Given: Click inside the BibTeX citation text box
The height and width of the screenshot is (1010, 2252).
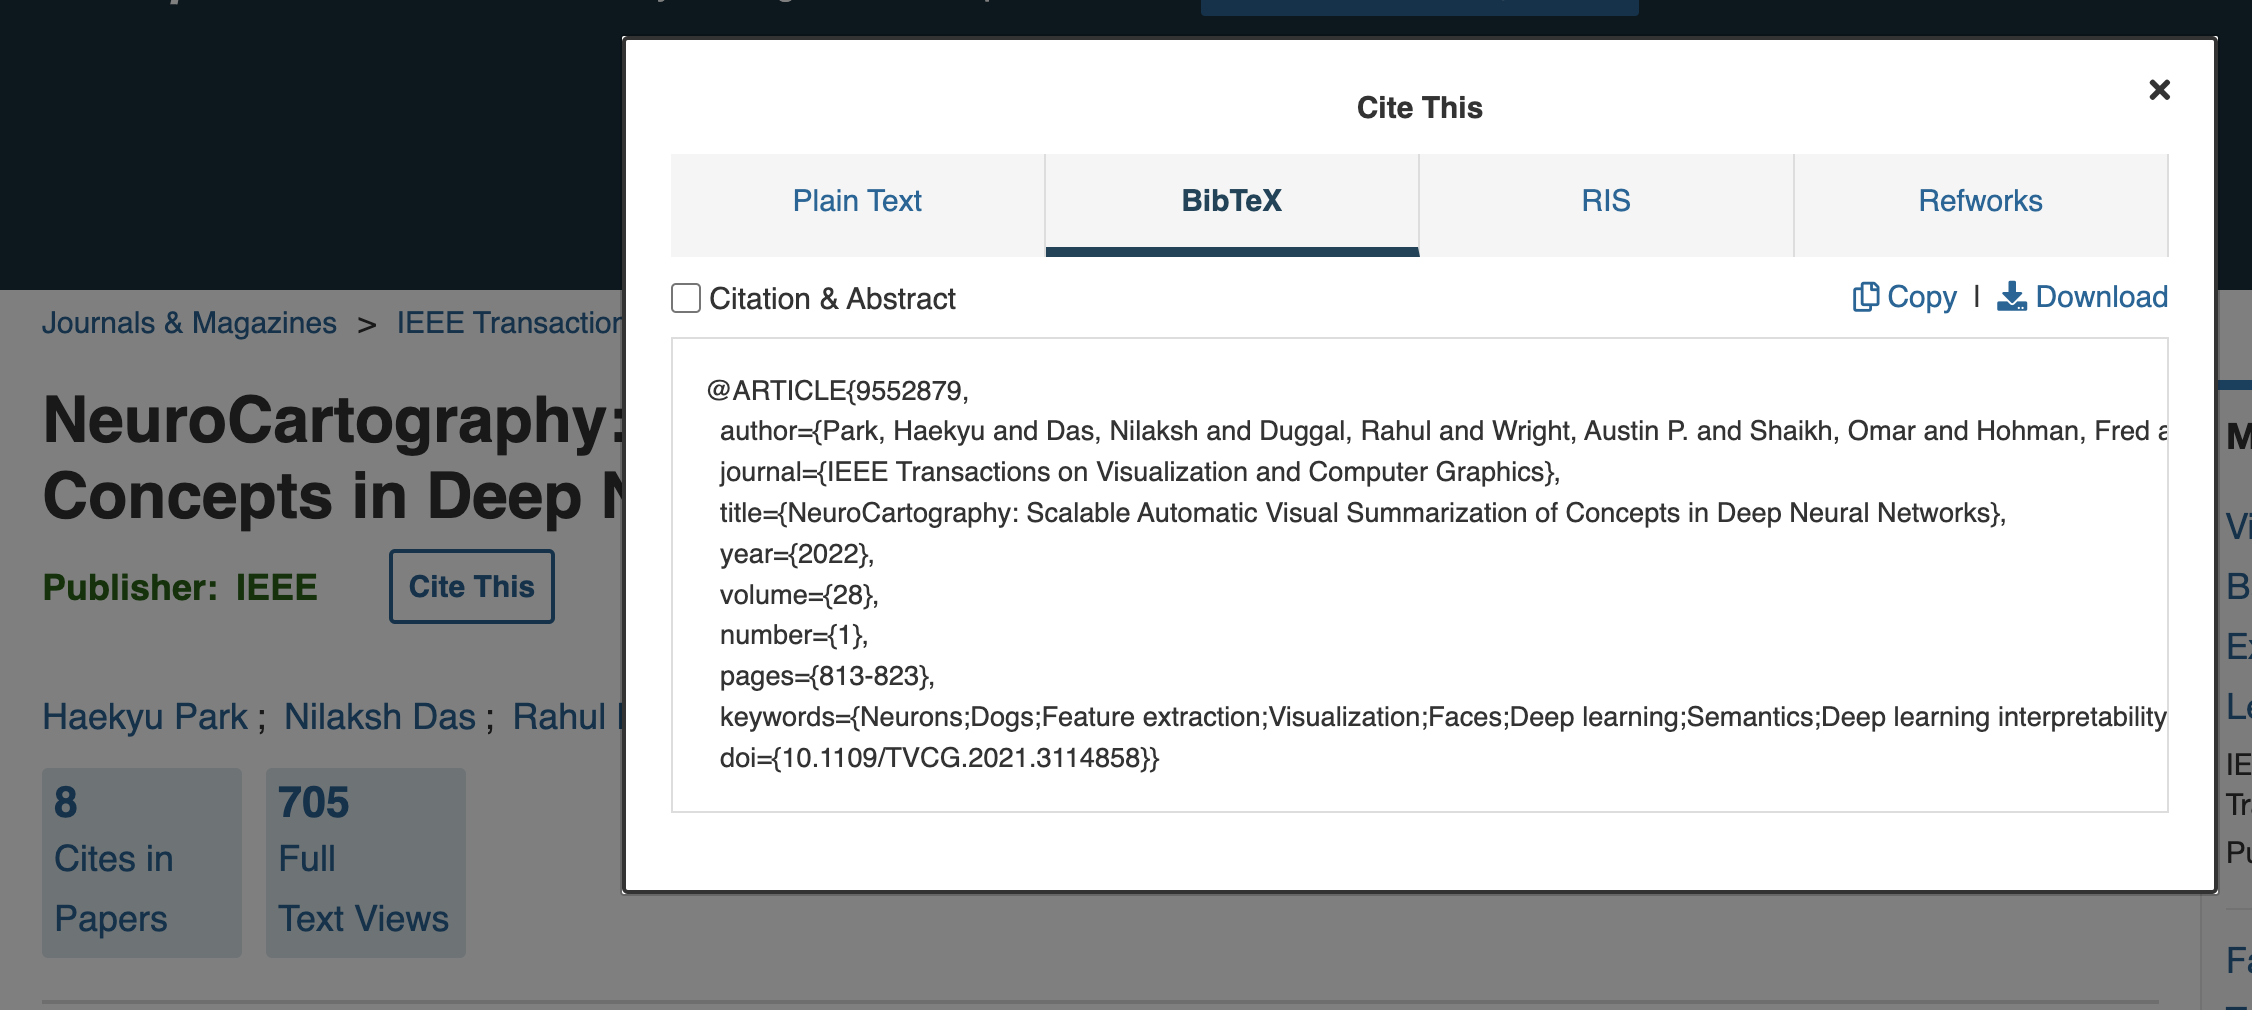Looking at the screenshot, I should (1420, 575).
